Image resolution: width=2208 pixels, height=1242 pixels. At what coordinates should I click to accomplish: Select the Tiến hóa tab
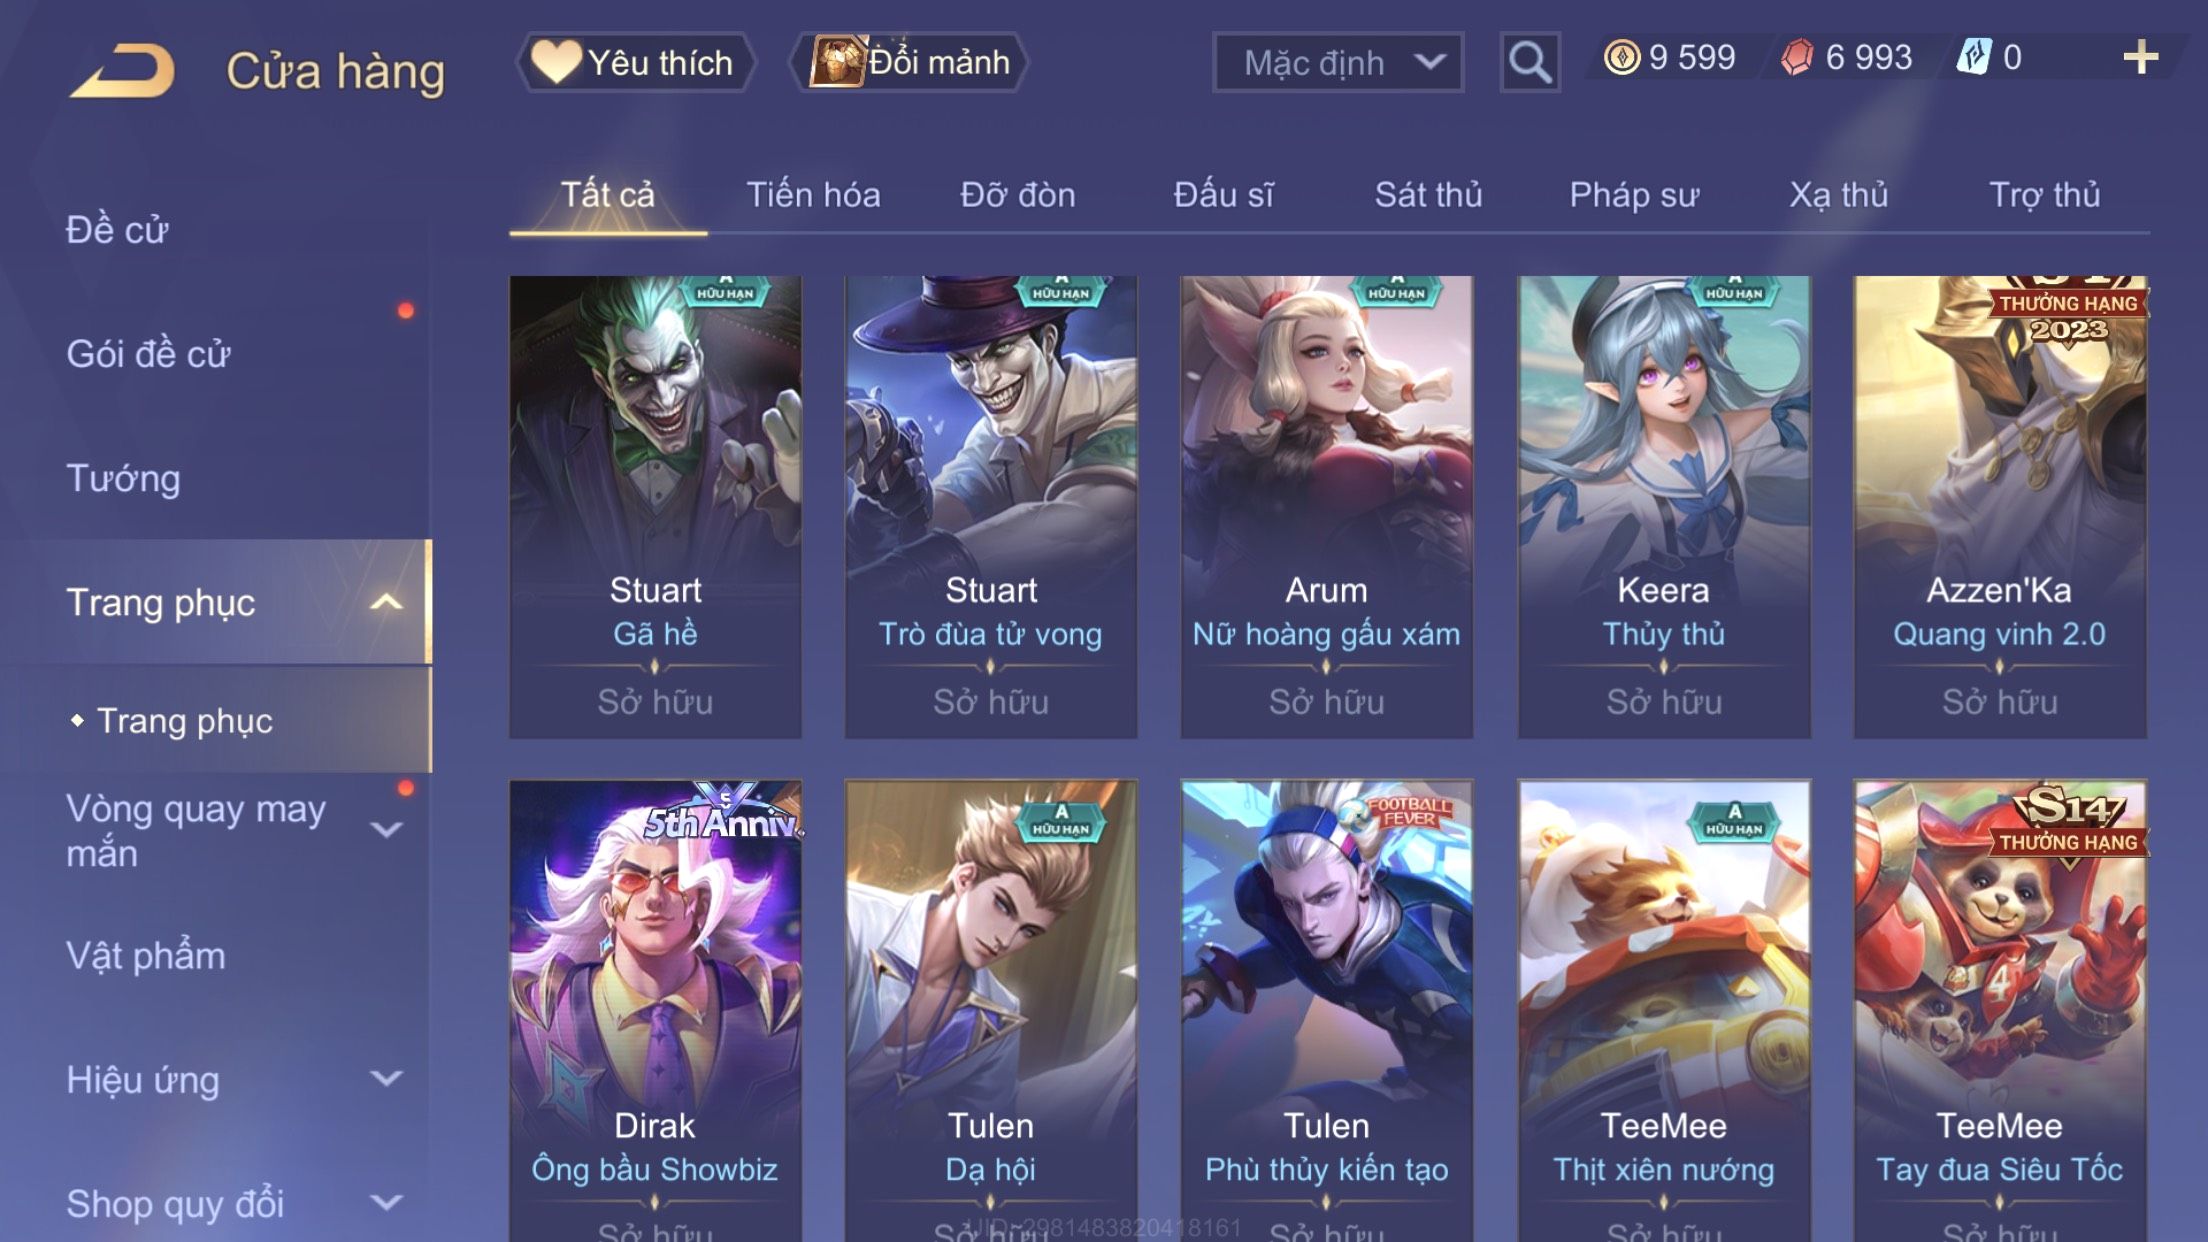[813, 195]
